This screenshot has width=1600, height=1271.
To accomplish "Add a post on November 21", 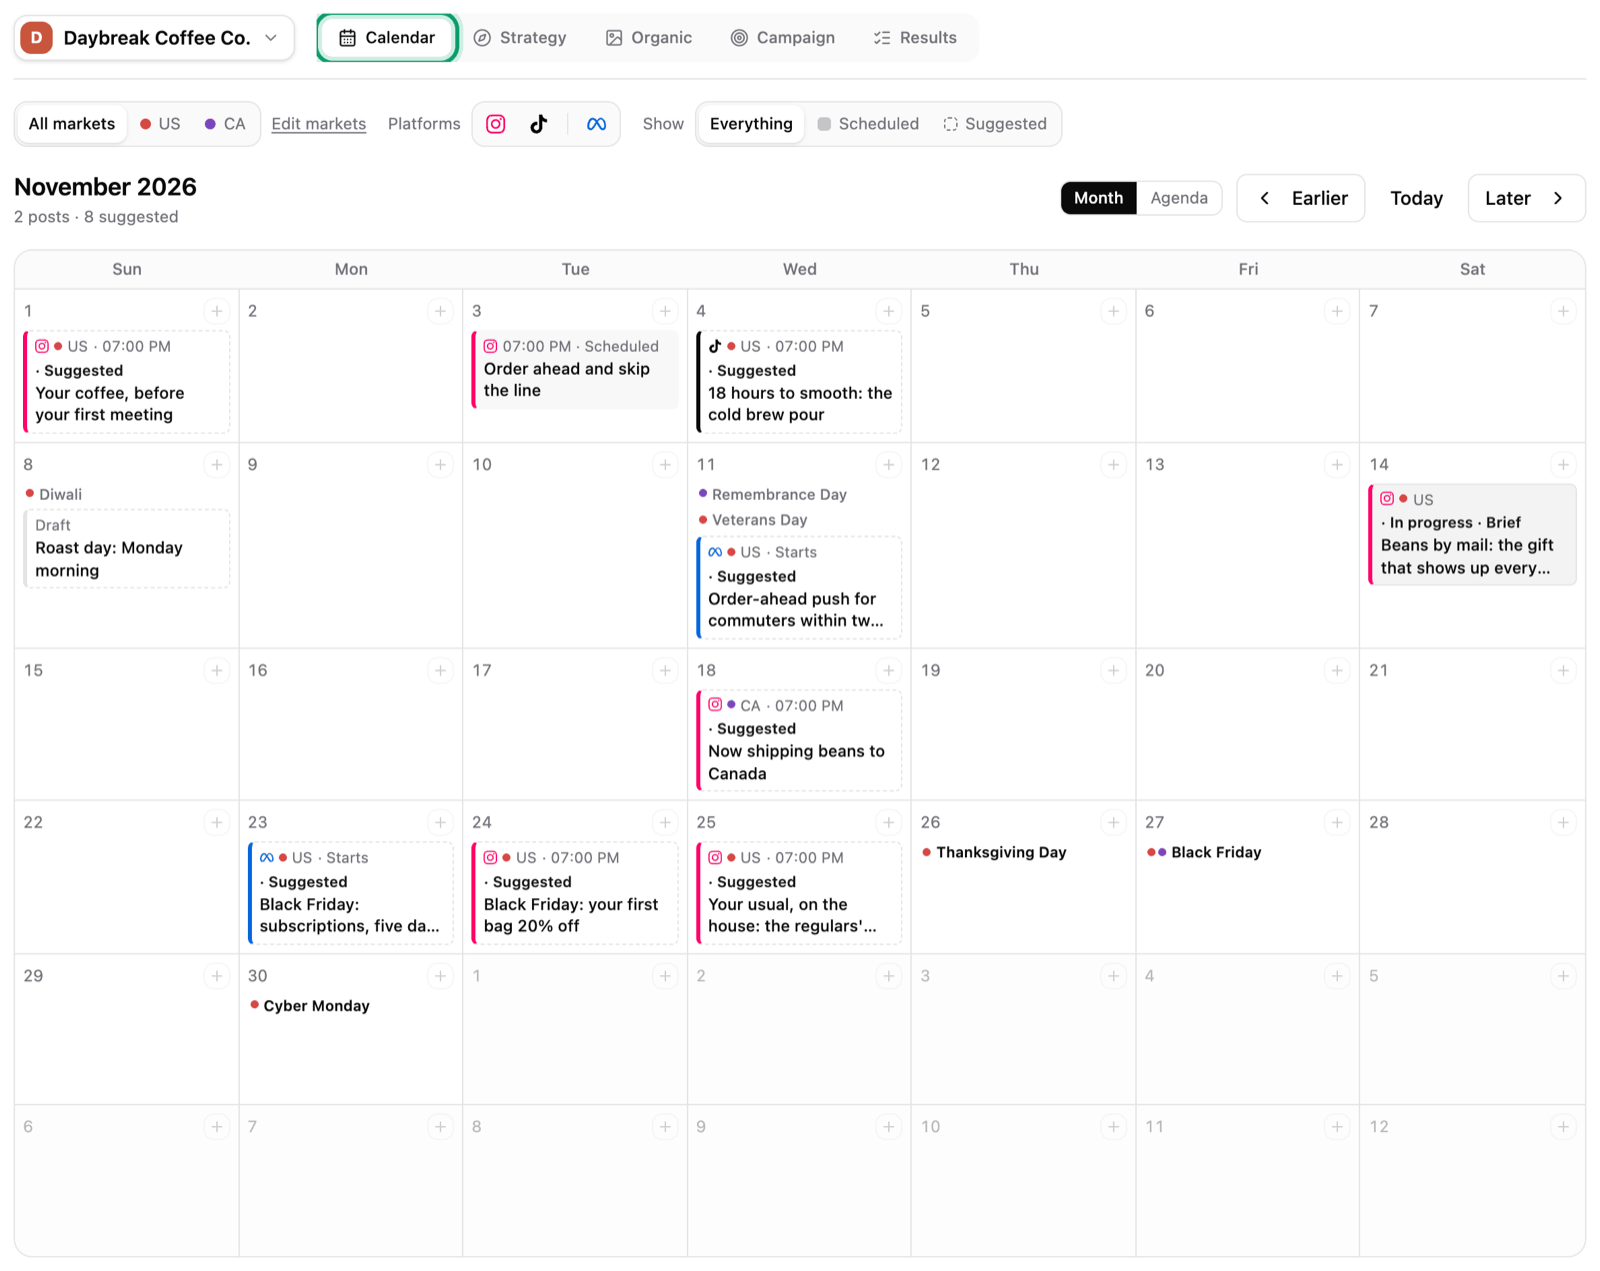I will click(x=1562, y=670).
